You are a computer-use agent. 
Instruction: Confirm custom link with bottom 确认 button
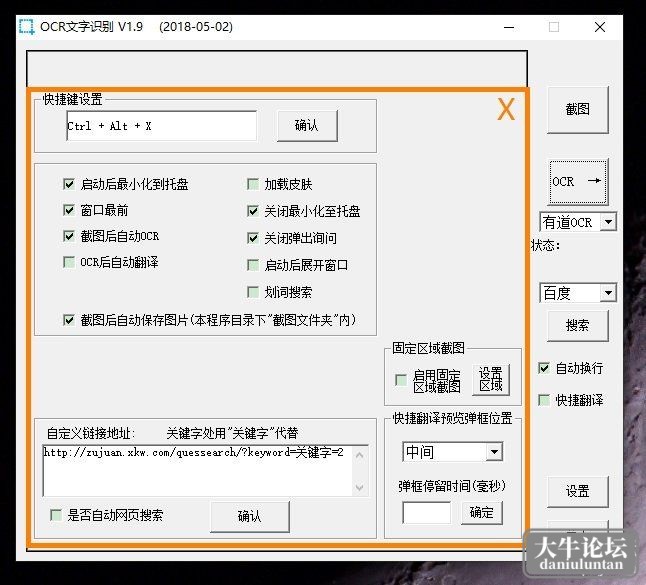tap(250, 517)
